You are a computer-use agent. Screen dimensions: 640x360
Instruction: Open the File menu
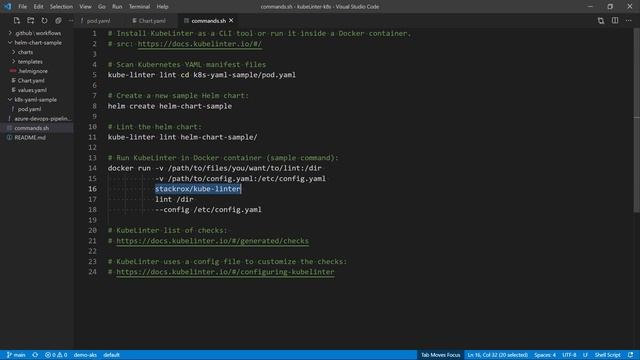pyautogui.click(x=22, y=7)
